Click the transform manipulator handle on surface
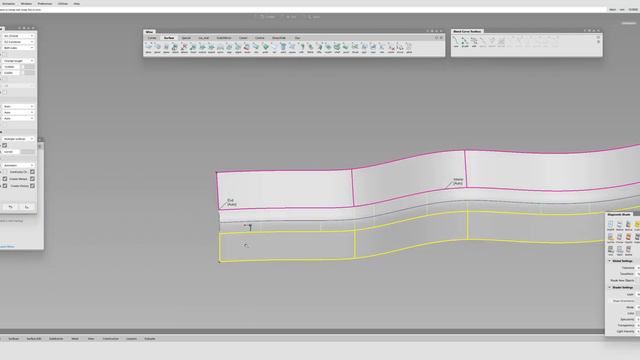The image size is (640, 360). point(249,227)
